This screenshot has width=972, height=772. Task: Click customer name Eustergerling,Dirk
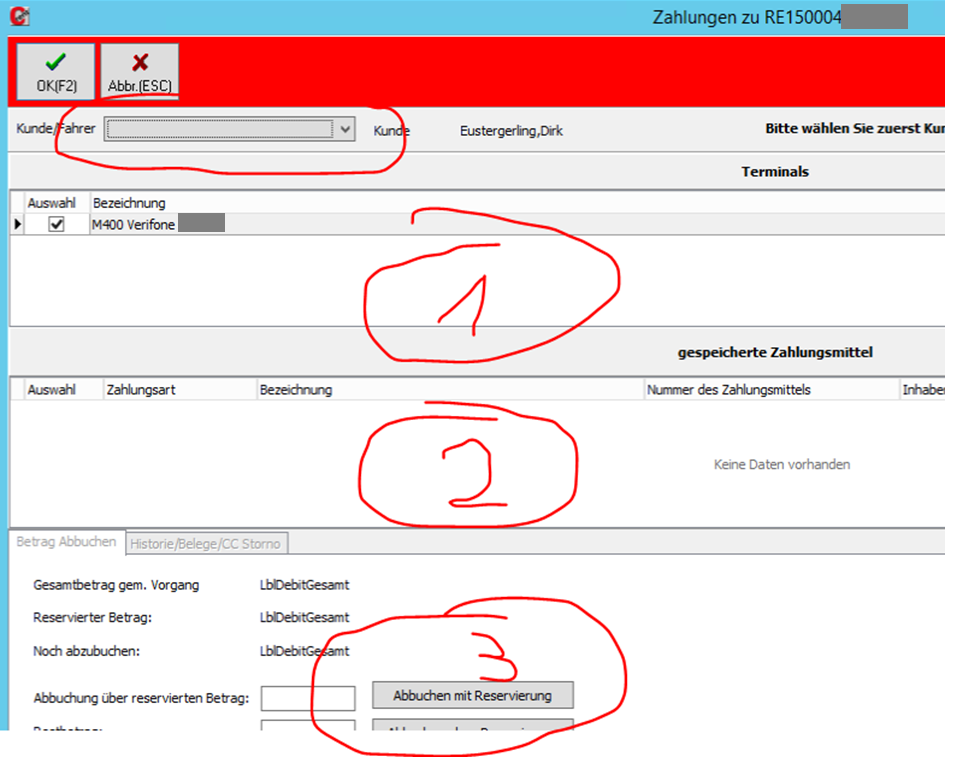[x=511, y=130]
